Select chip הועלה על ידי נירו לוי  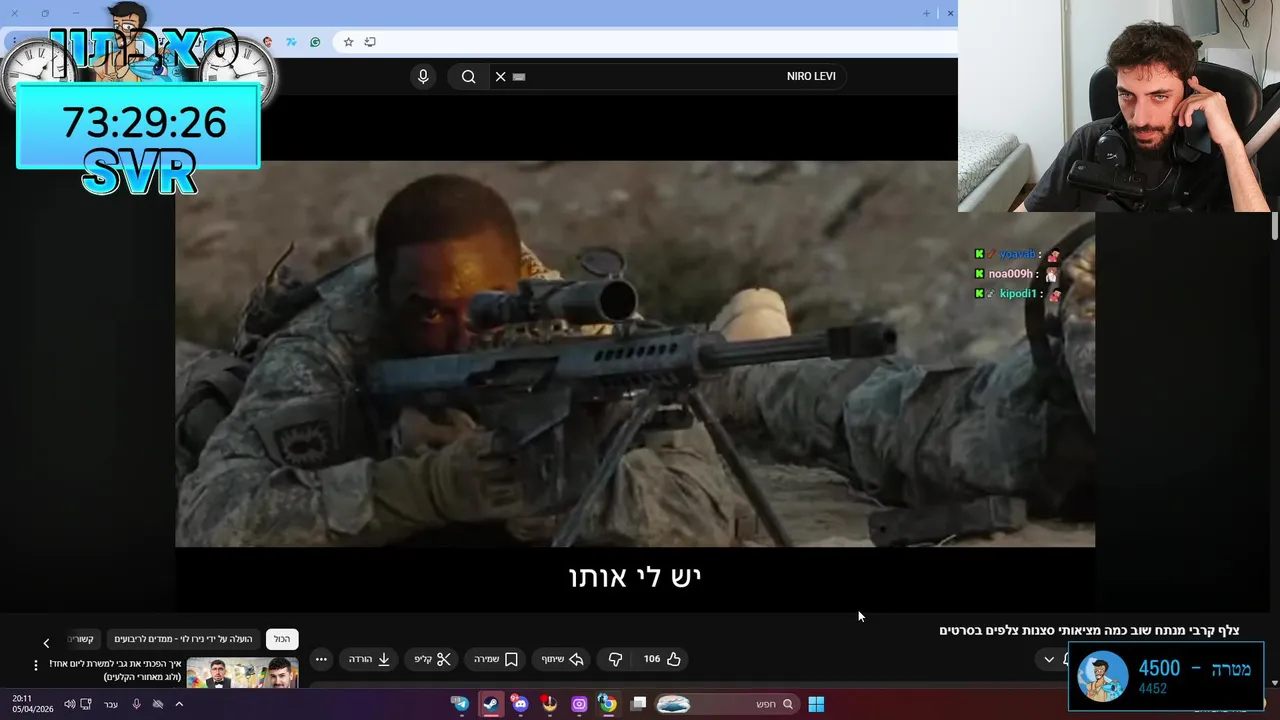point(183,639)
